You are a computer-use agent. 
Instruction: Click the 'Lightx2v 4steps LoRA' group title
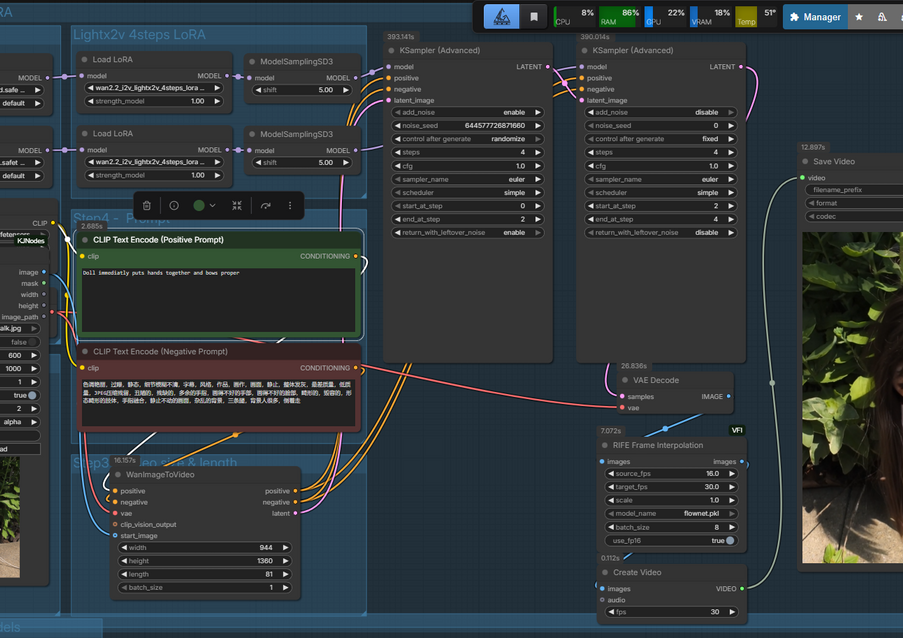coord(139,35)
